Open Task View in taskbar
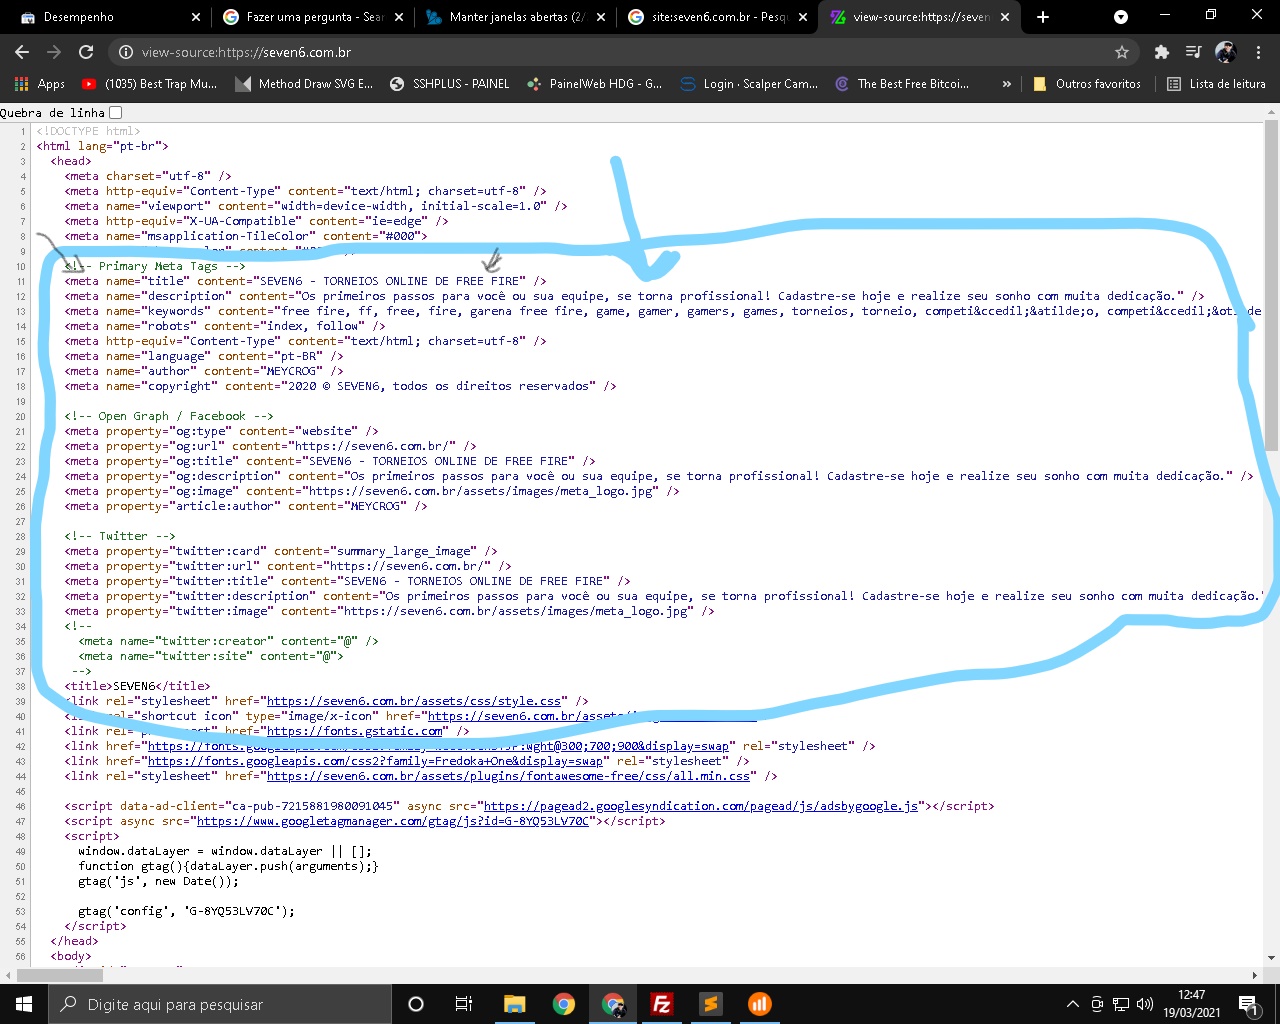This screenshot has height=1024, width=1280. coord(463,1004)
